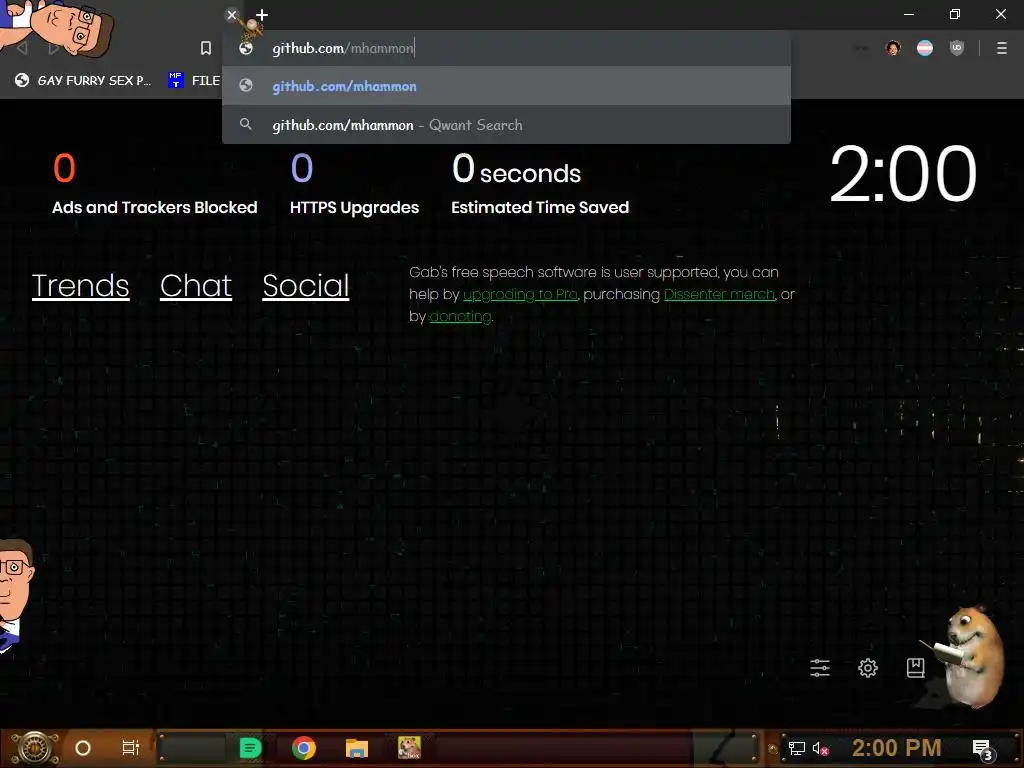Click the globe icon in address bar
This screenshot has width=1024, height=768.
click(x=246, y=48)
